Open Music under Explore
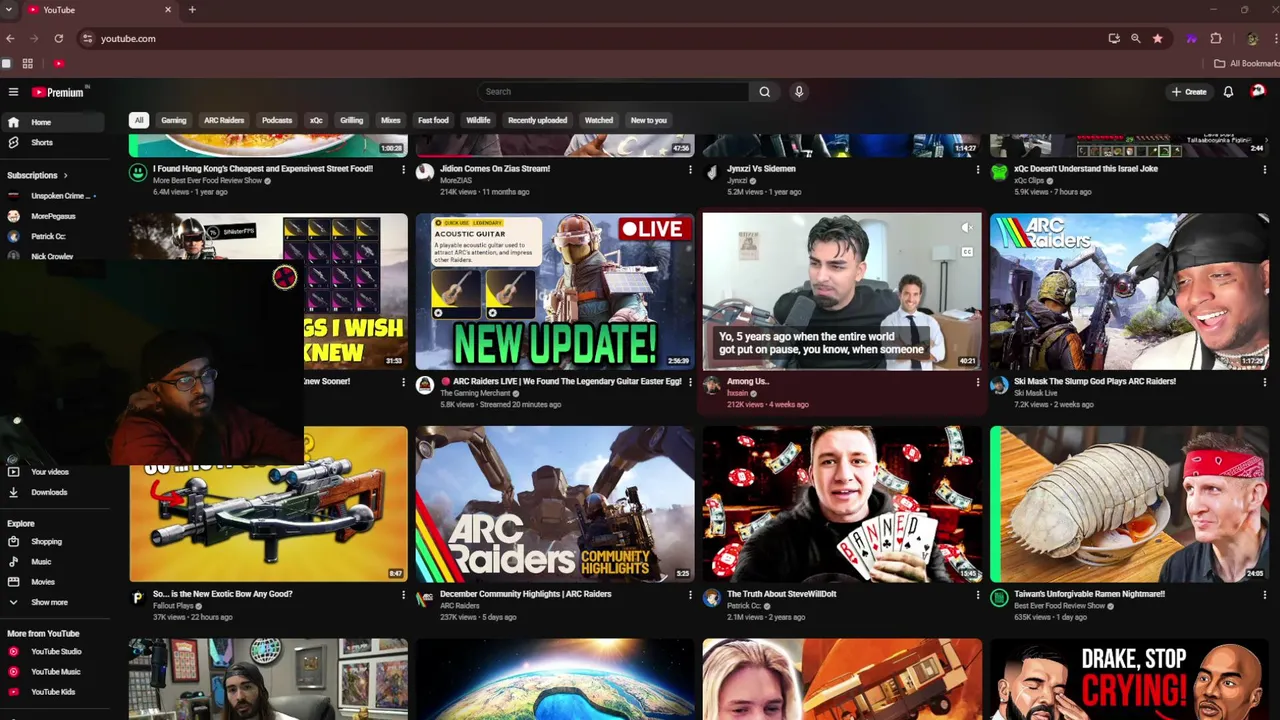The height and width of the screenshot is (720, 1280). [x=41, y=562]
